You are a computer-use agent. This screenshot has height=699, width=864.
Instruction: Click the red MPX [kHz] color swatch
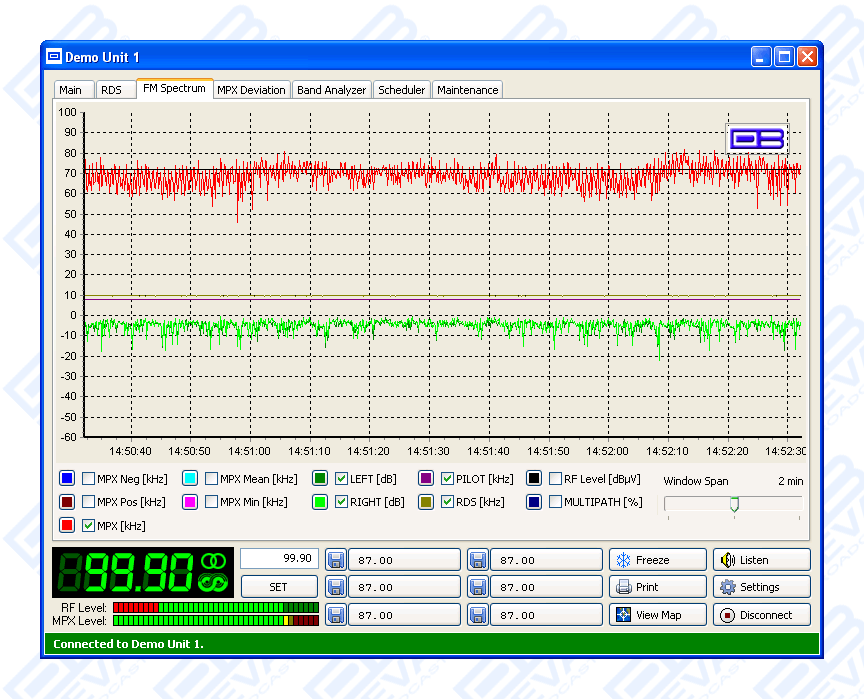point(67,526)
